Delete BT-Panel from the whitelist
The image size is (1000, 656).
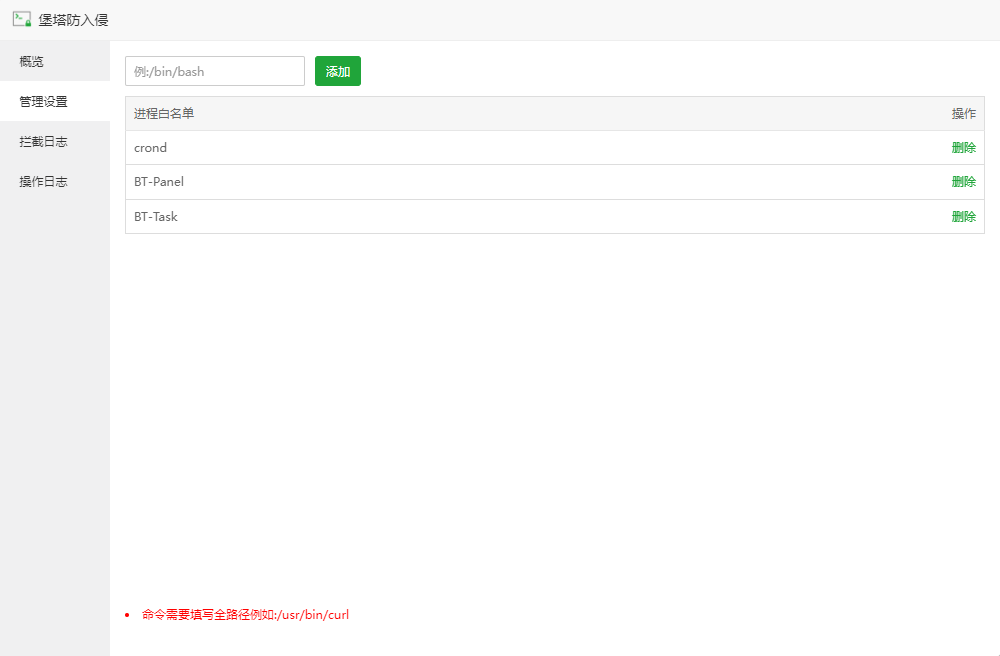point(963,182)
